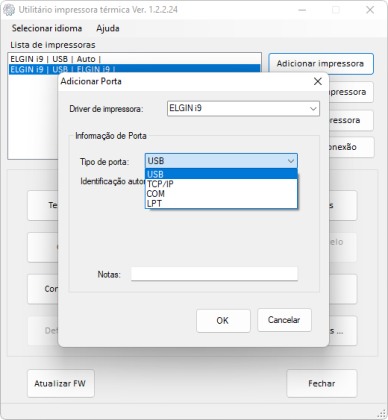Open the Selecionar idioma menu
The image size is (388, 420).
tap(47, 28)
